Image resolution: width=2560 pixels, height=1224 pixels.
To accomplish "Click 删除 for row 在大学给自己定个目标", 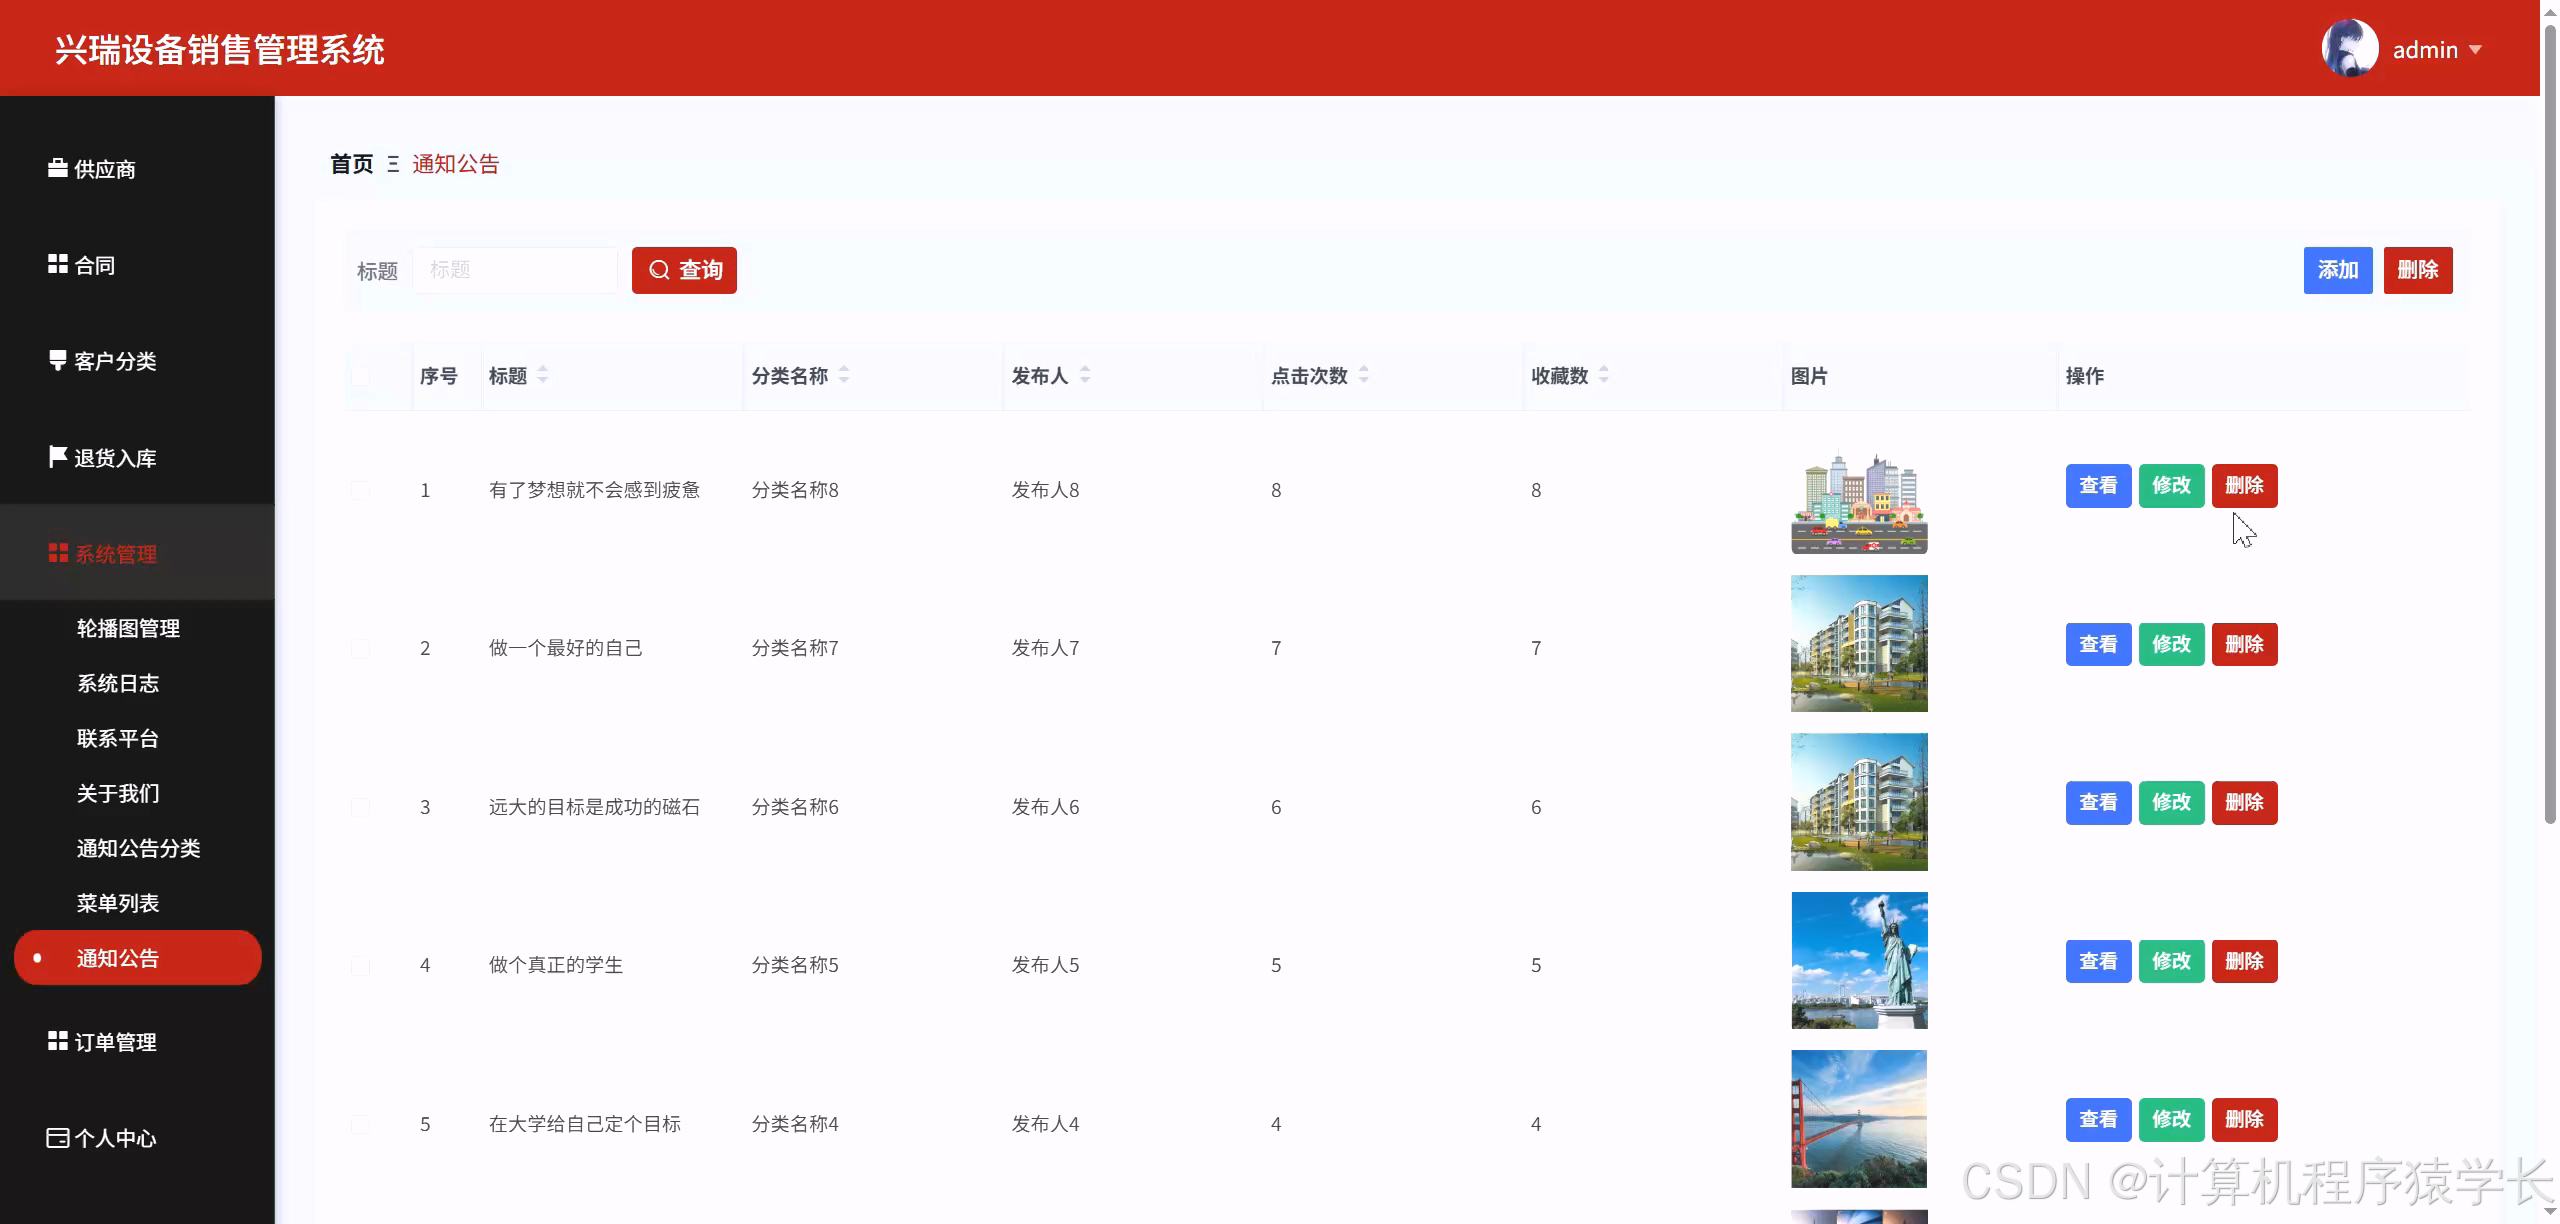I will [2244, 1119].
